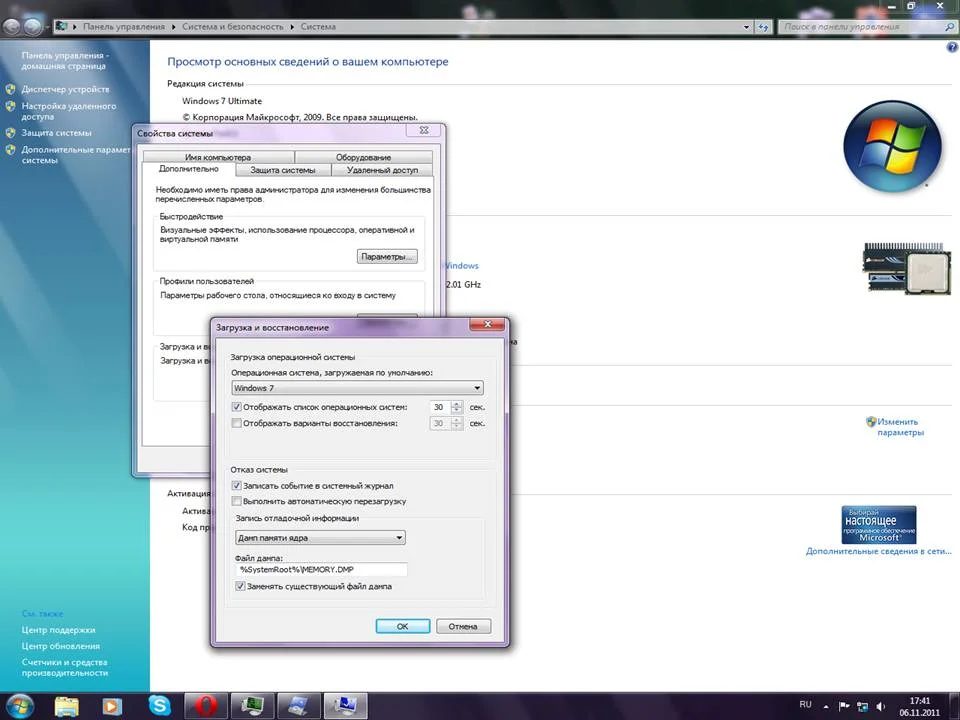Launch Skype from the taskbar
Image resolution: width=960 pixels, height=720 pixels.
[x=159, y=705]
